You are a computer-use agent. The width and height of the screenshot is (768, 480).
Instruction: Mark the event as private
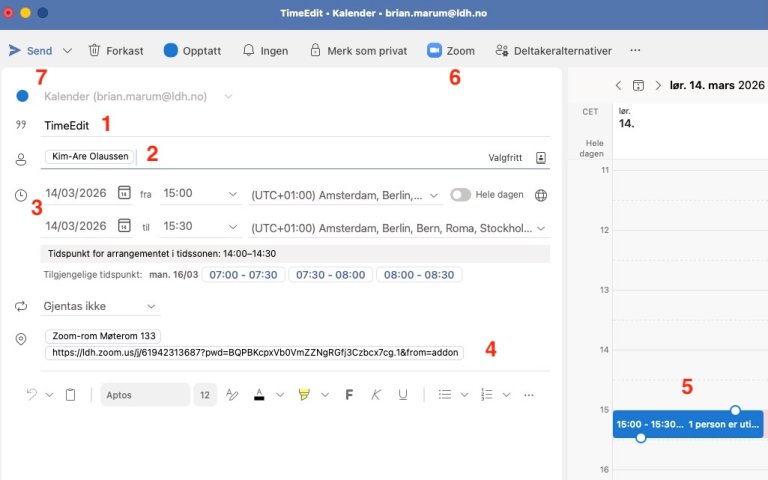[x=359, y=50]
